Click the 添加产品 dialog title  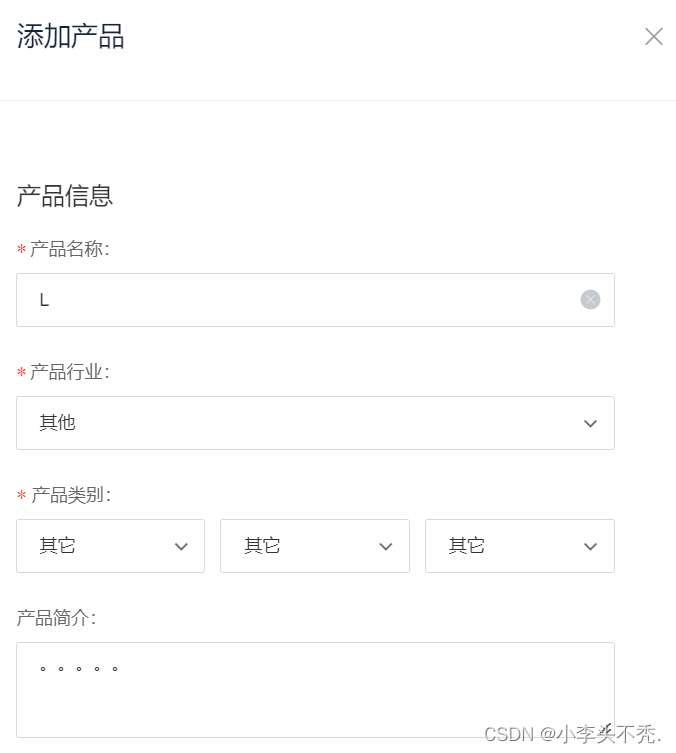(x=71, y=36)
